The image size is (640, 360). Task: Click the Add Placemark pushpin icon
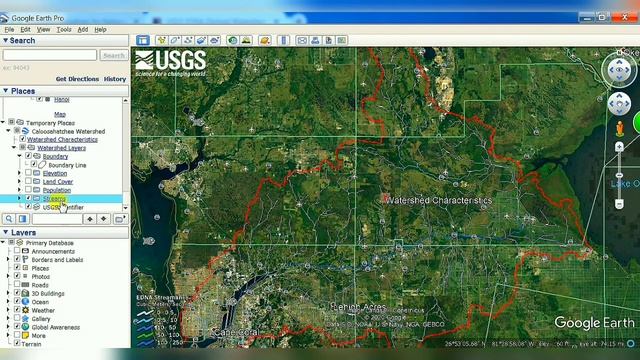[162, 40]
